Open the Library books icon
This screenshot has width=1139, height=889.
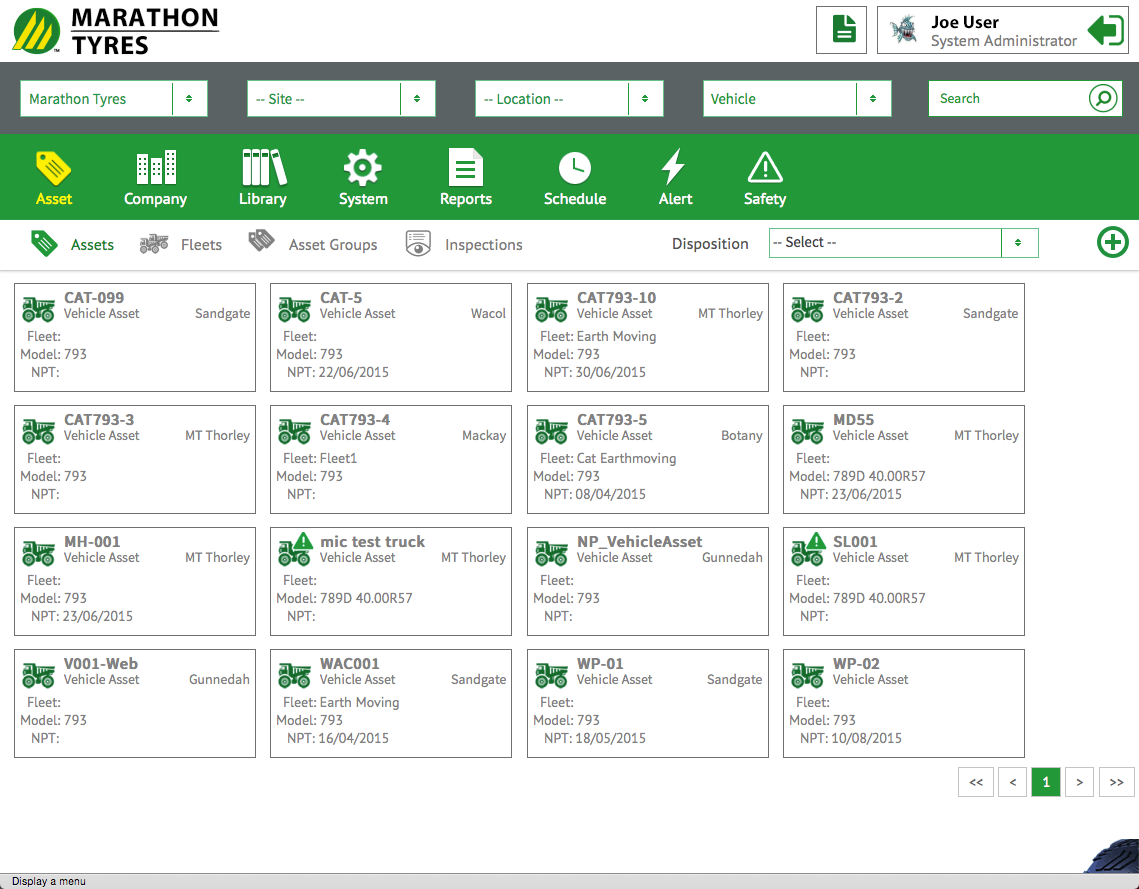[263, 169]
